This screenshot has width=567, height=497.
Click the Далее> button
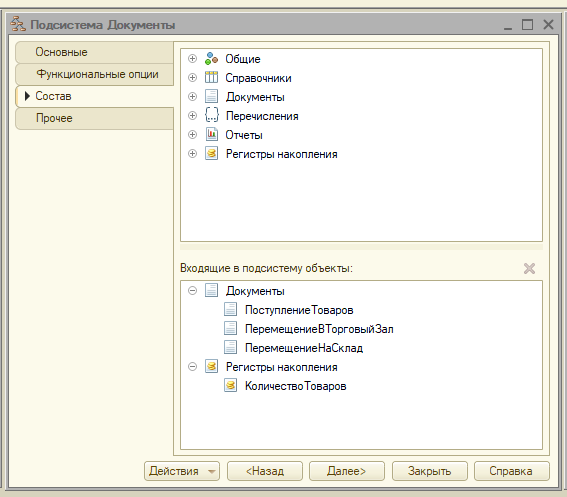(346, 471)
